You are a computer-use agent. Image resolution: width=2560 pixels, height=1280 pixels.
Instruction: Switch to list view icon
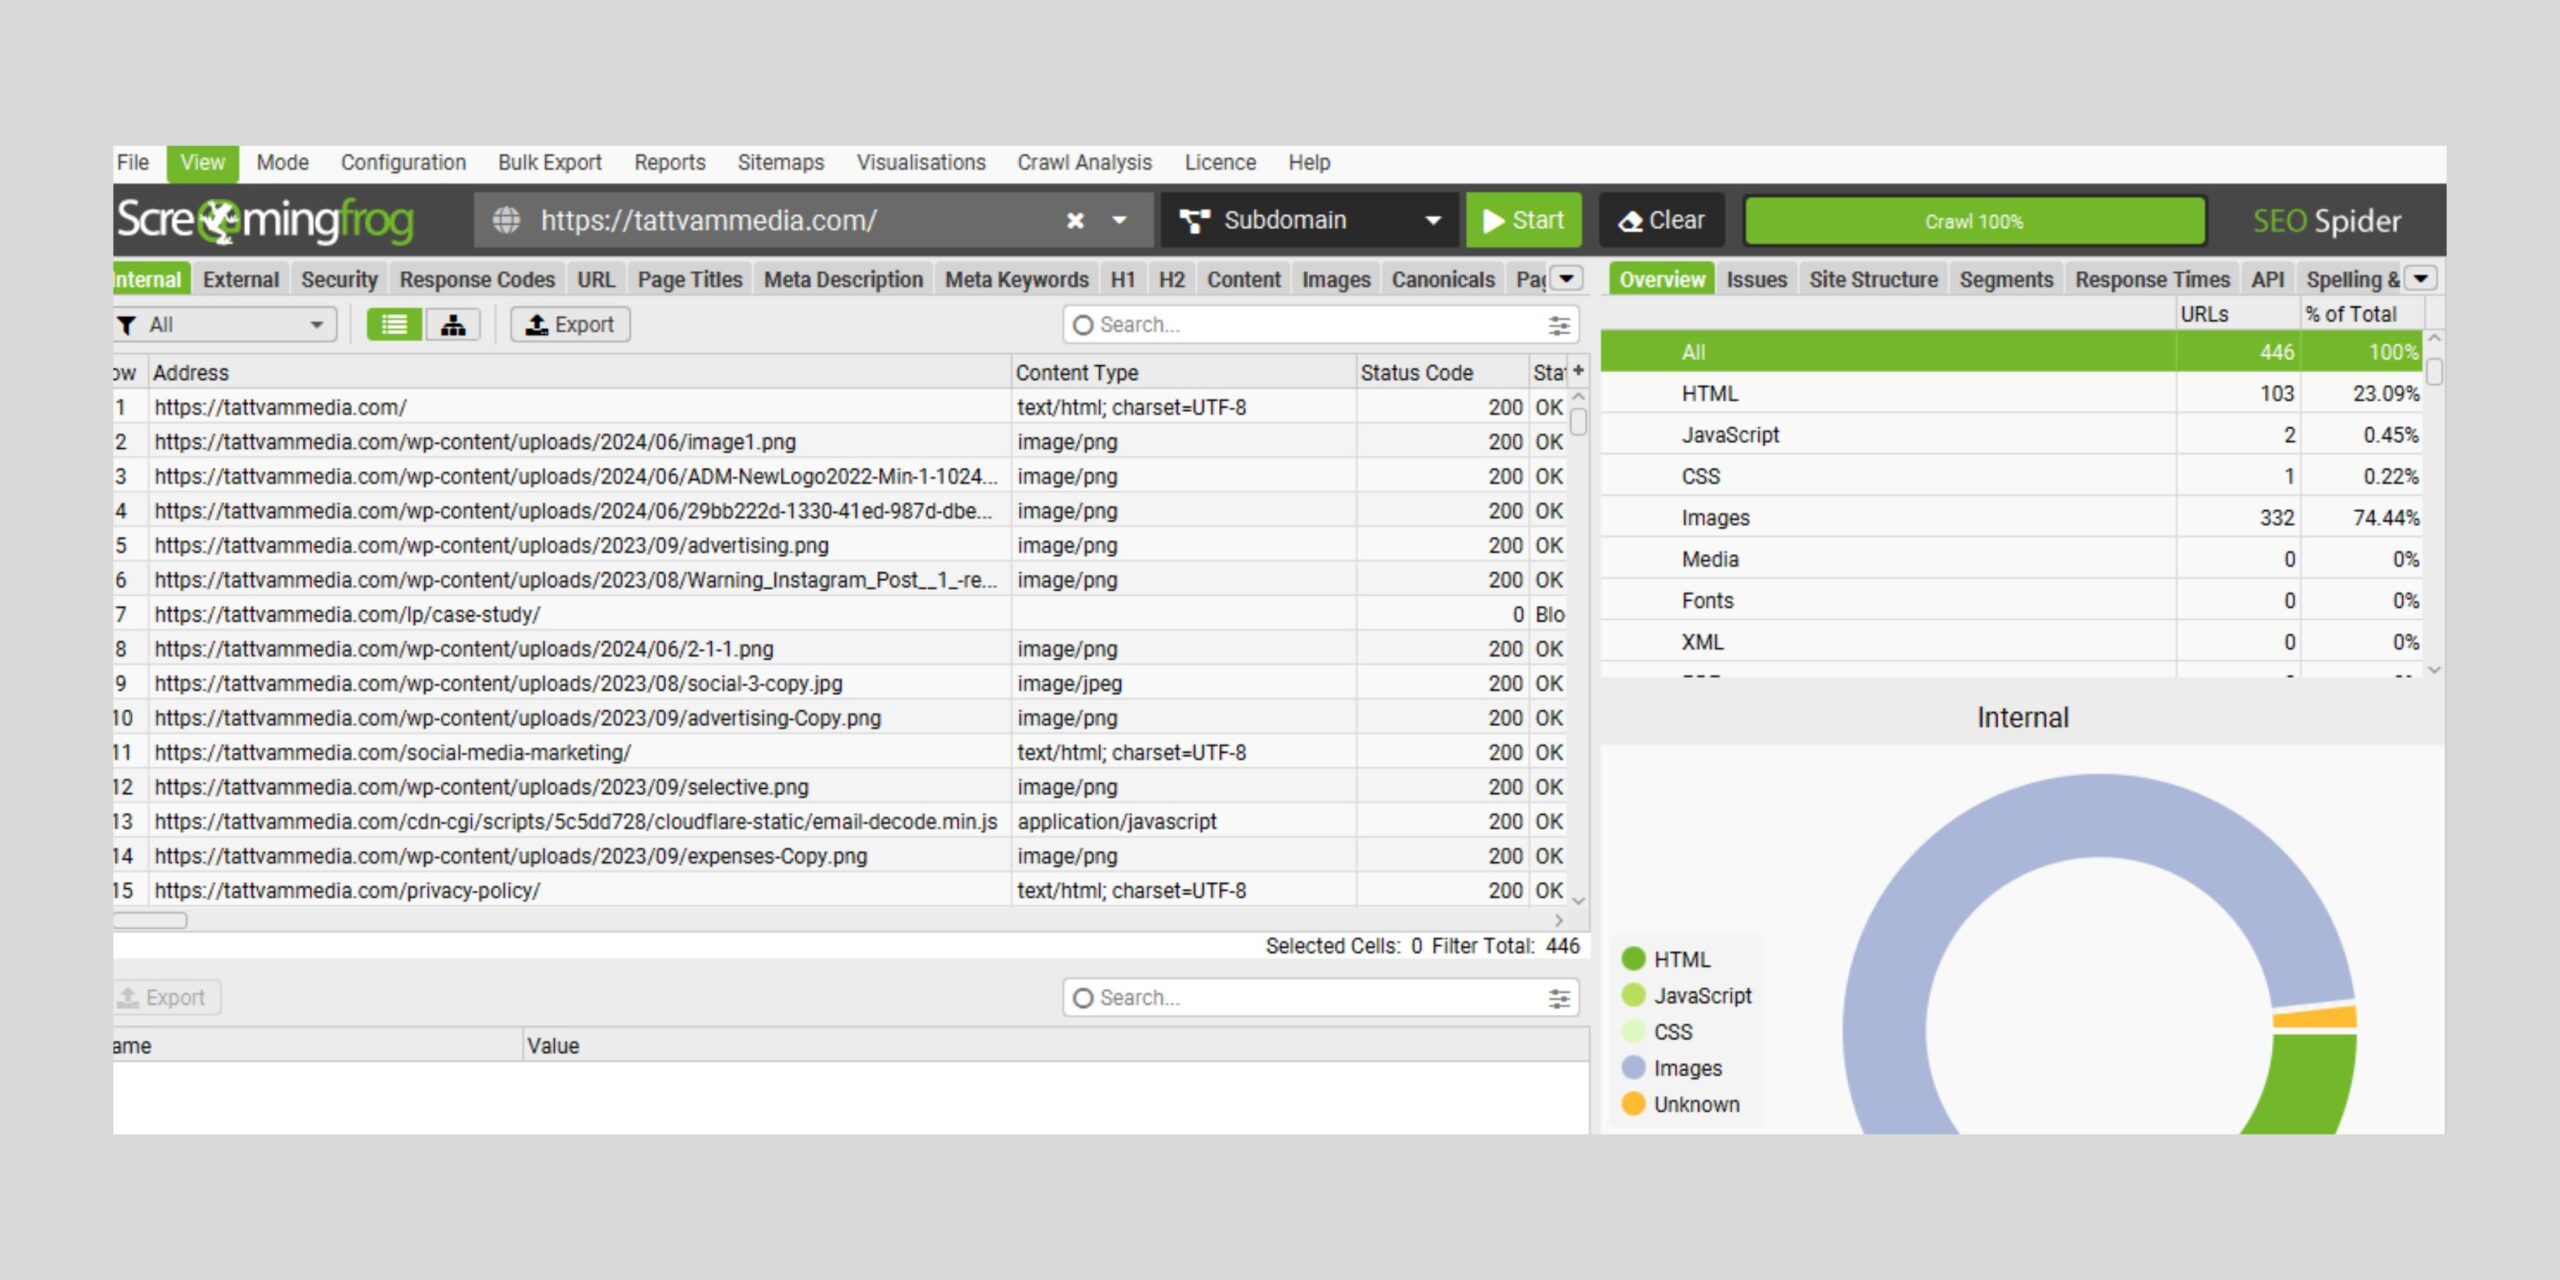click(x=394, y=325)
